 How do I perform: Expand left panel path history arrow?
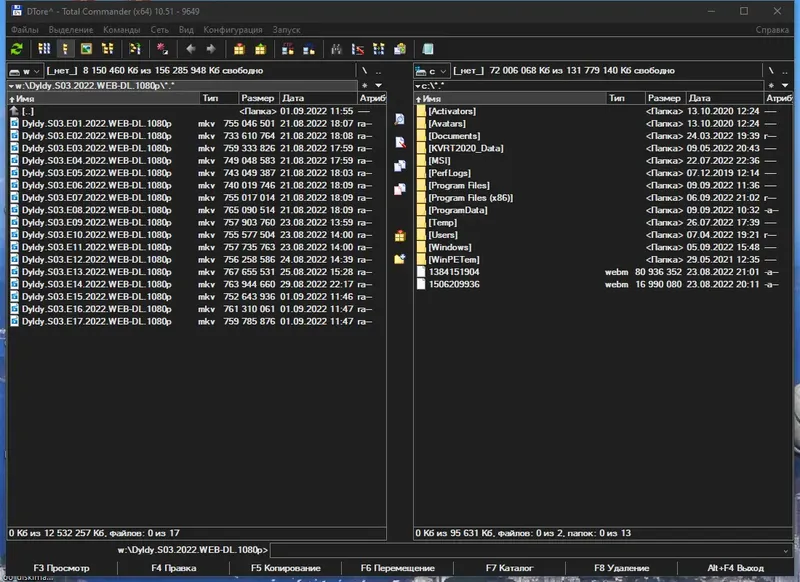point(11,86)
